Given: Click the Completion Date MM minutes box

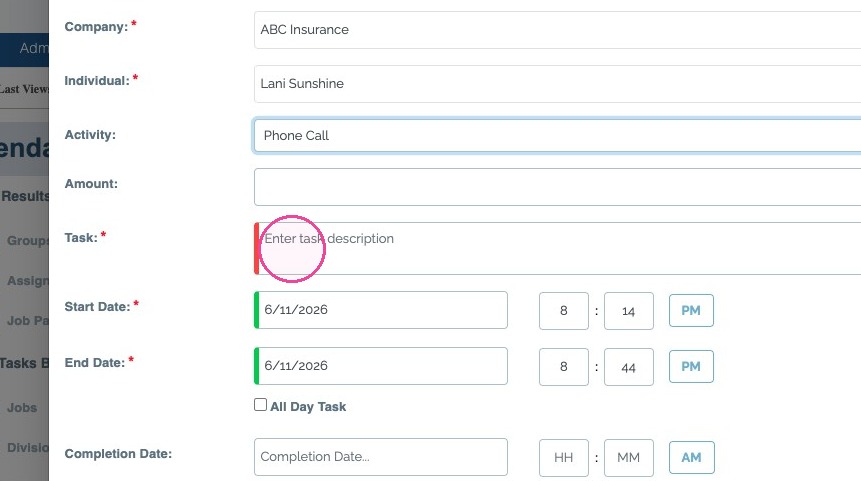Looking at the screenshot, I should (629, 458).
